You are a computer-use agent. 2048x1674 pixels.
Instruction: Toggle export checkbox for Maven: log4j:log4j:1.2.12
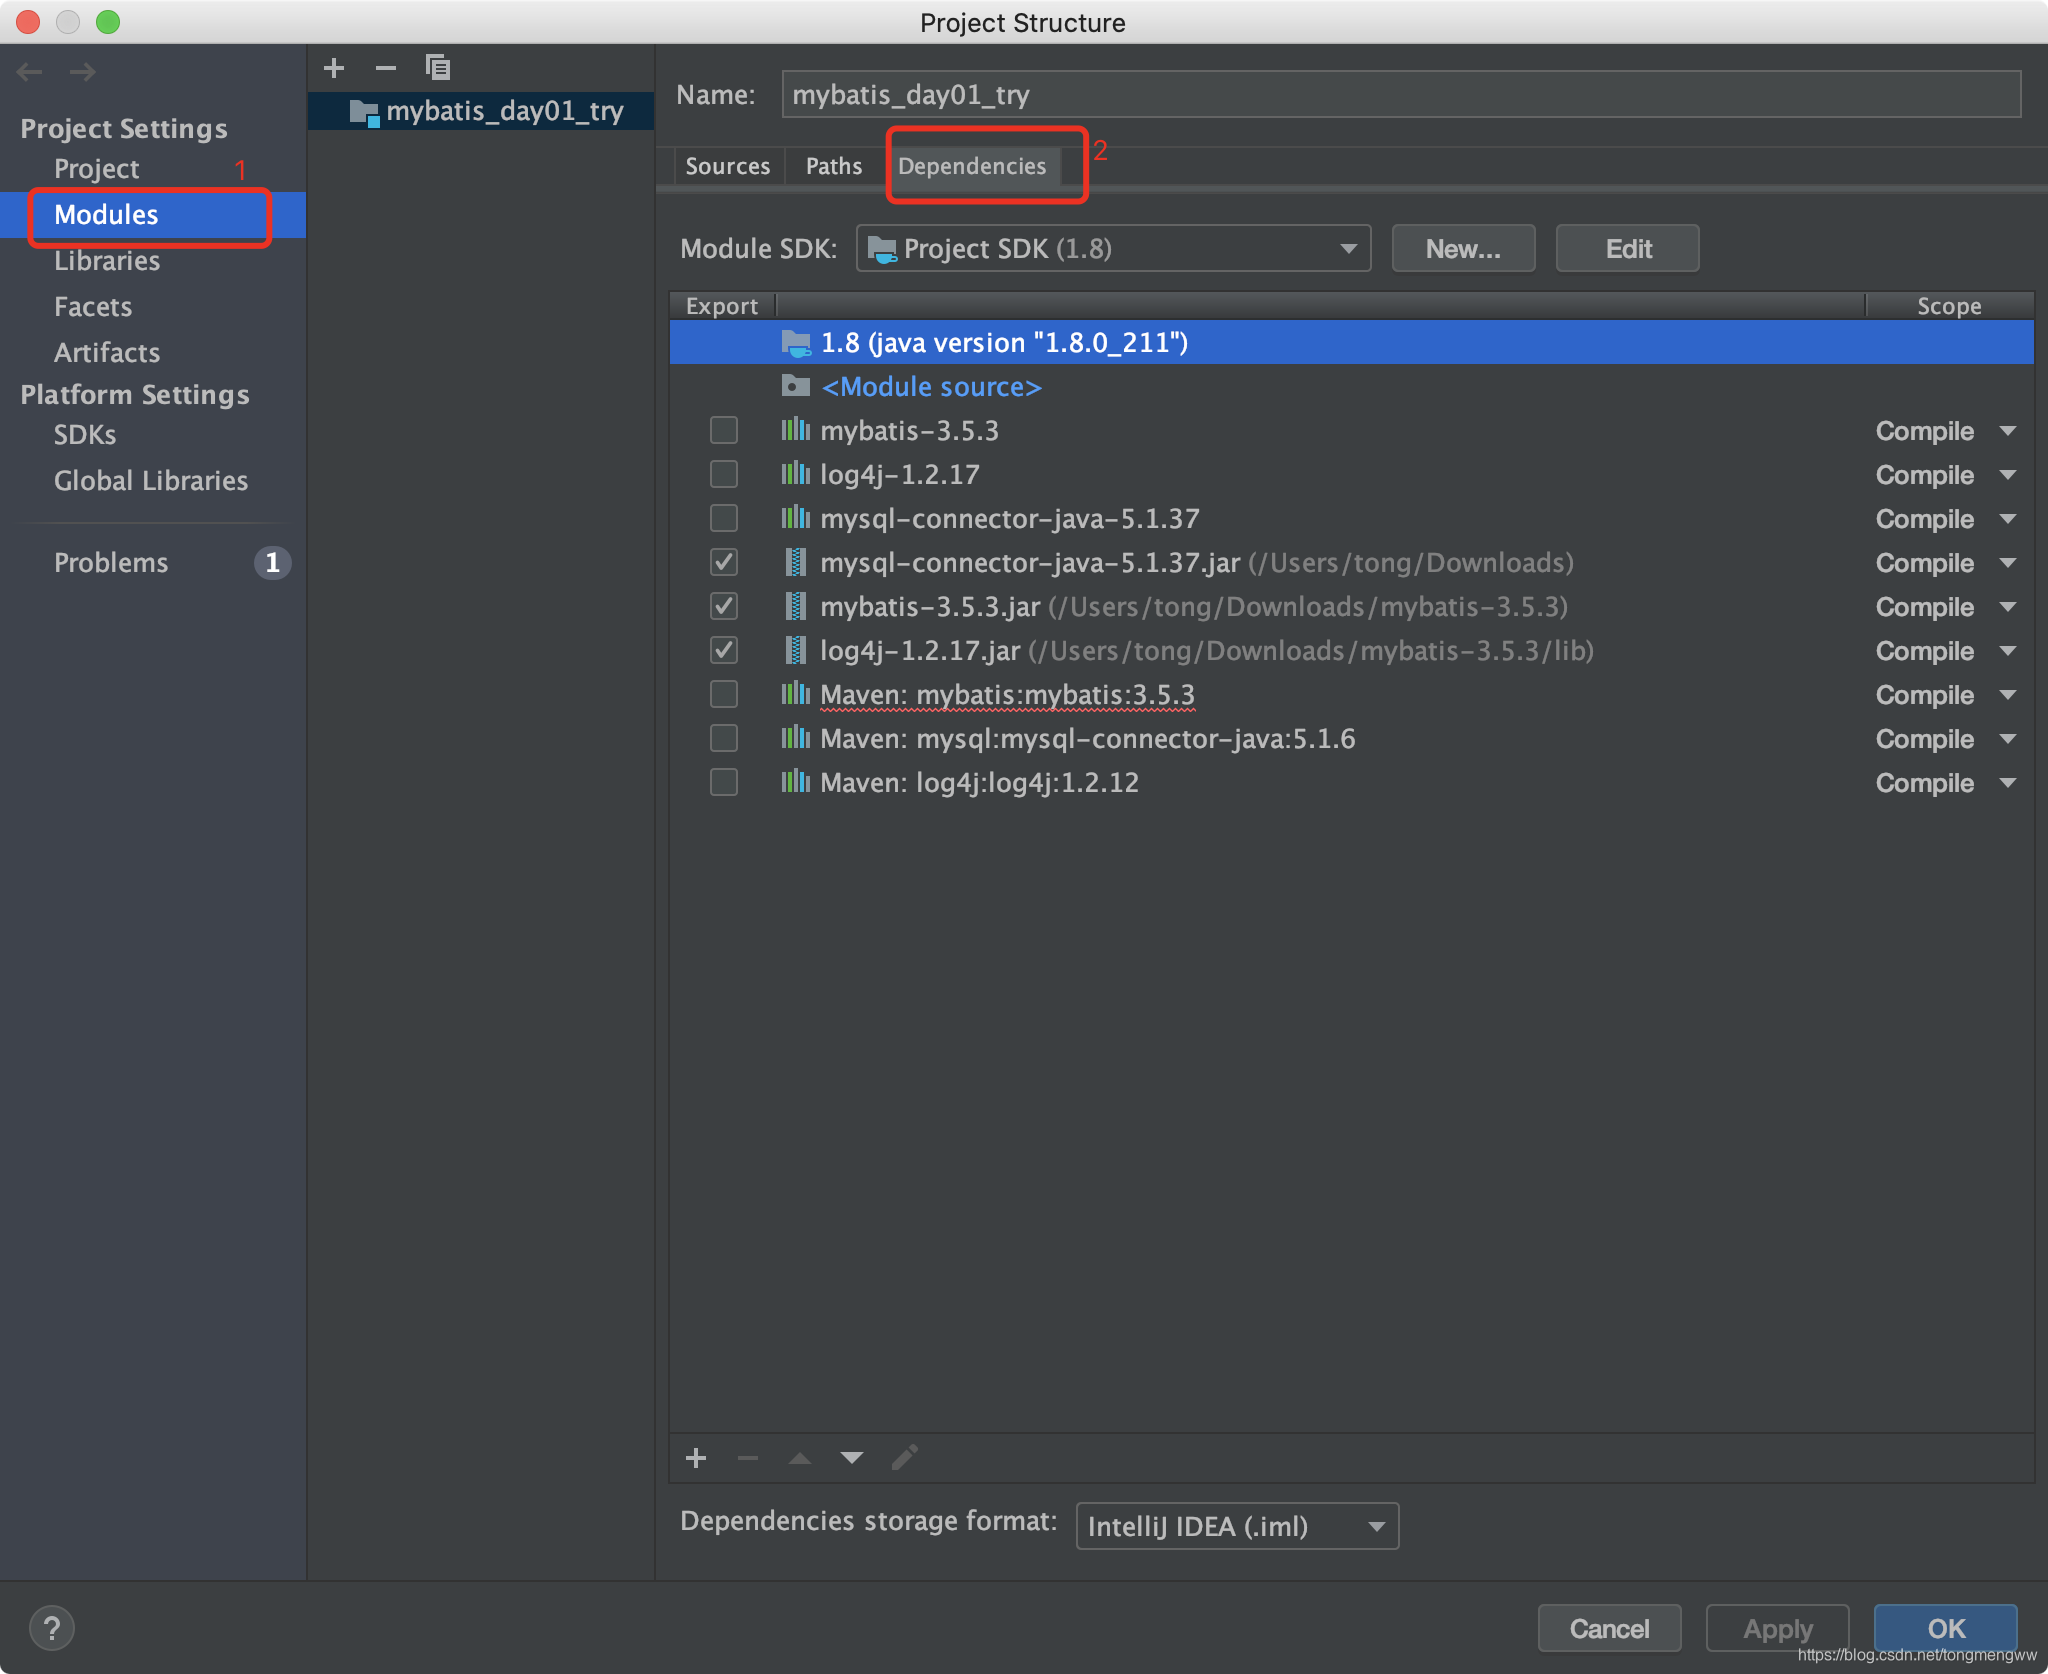click(x=724, y=782)
